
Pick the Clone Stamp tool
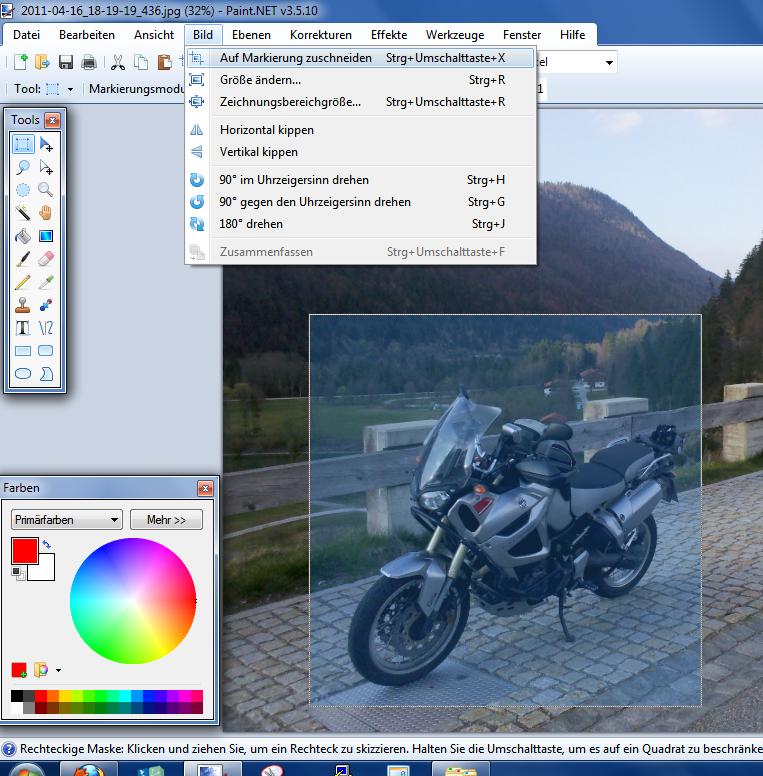click(x=23, y=305)
